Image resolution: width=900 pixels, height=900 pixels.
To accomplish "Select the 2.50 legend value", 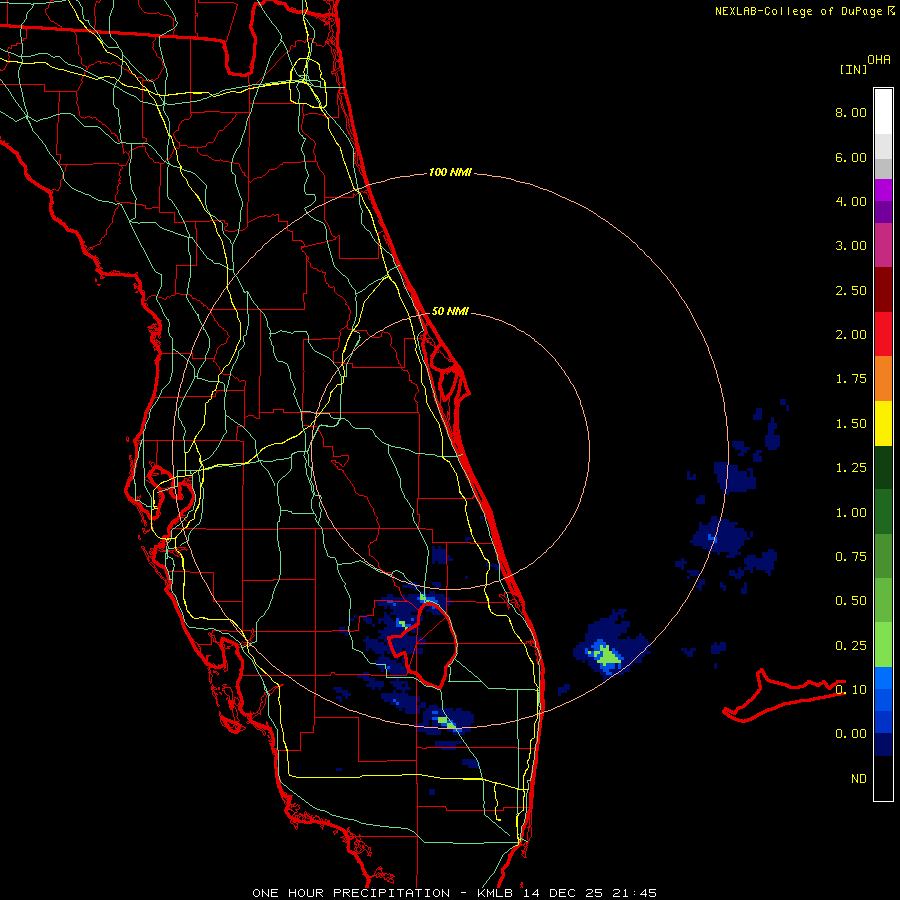I will click(x=851, y=290).
